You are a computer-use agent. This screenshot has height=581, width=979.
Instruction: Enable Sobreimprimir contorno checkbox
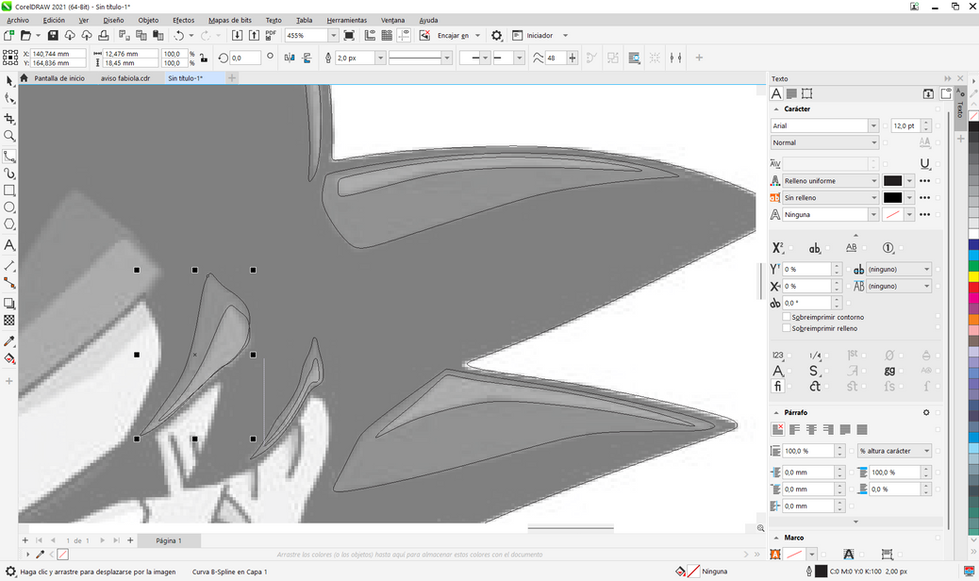[x=786, y=317]
